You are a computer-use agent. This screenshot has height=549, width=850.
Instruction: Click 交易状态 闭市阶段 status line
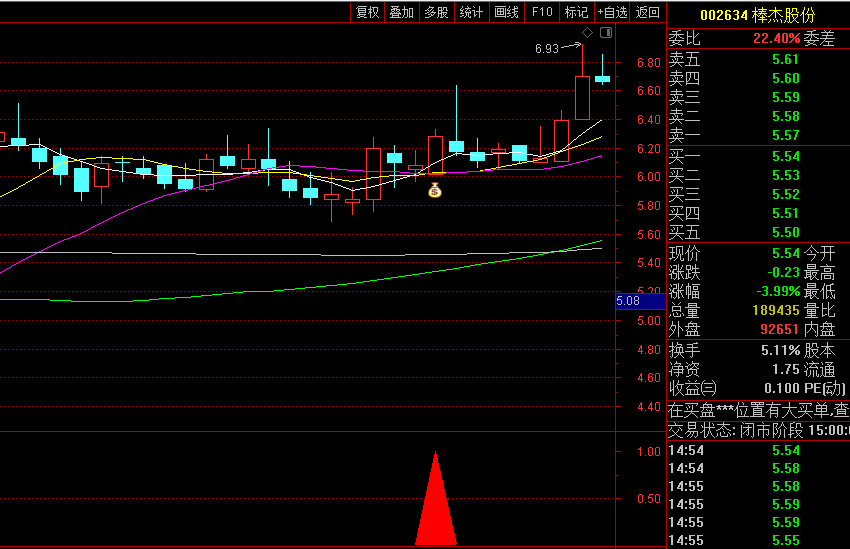(x=758, y=430)
